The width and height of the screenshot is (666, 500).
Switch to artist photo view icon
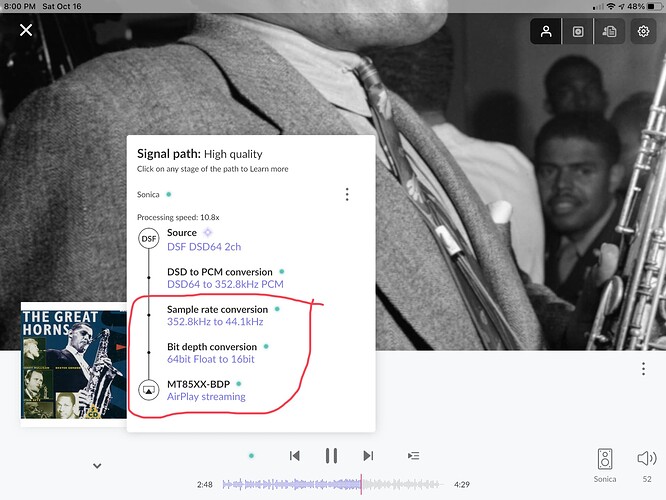546,31
